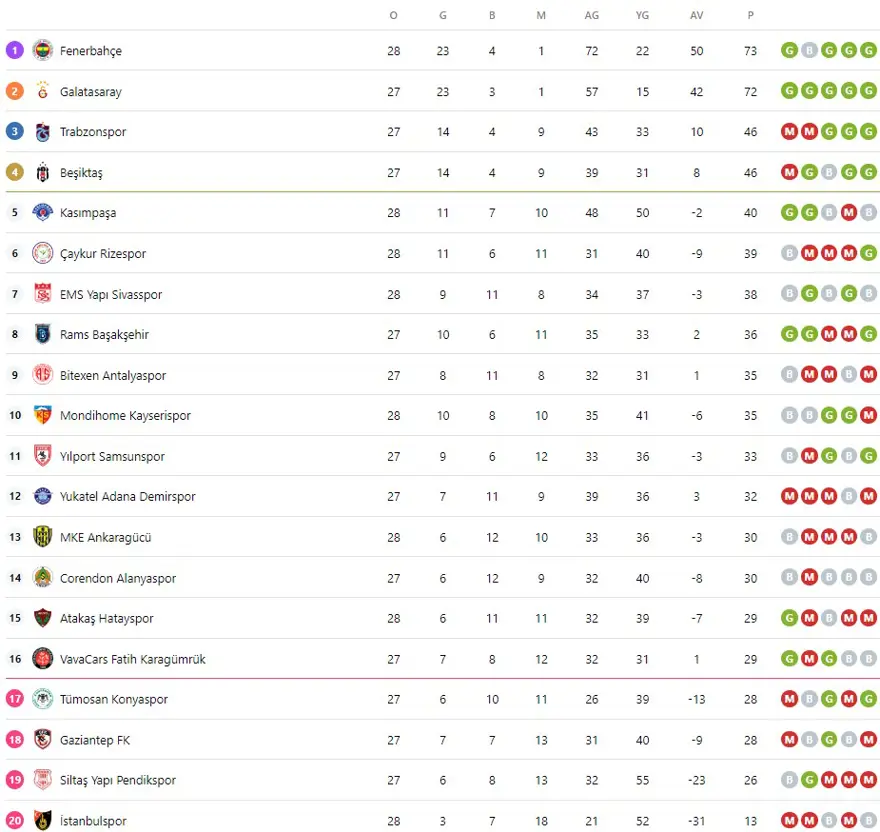Click Trabzonspor's first red loss form badge
Screen dimensions: 880x832
point(789,132)
